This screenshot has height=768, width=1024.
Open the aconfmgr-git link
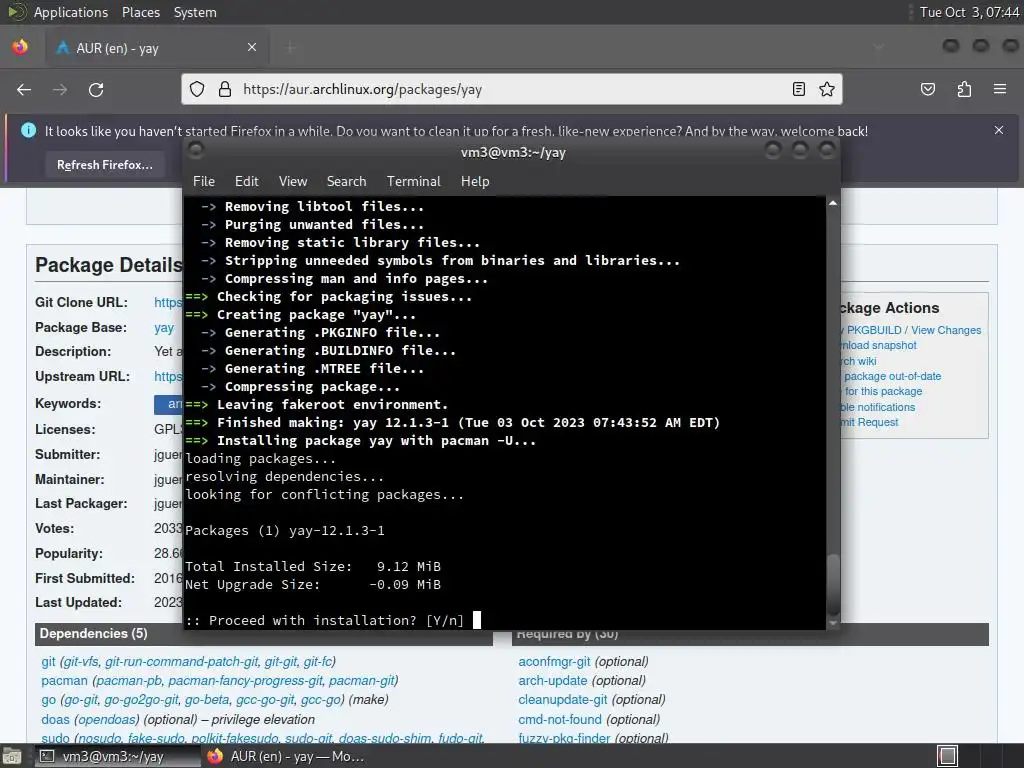(x=554, y=662)
